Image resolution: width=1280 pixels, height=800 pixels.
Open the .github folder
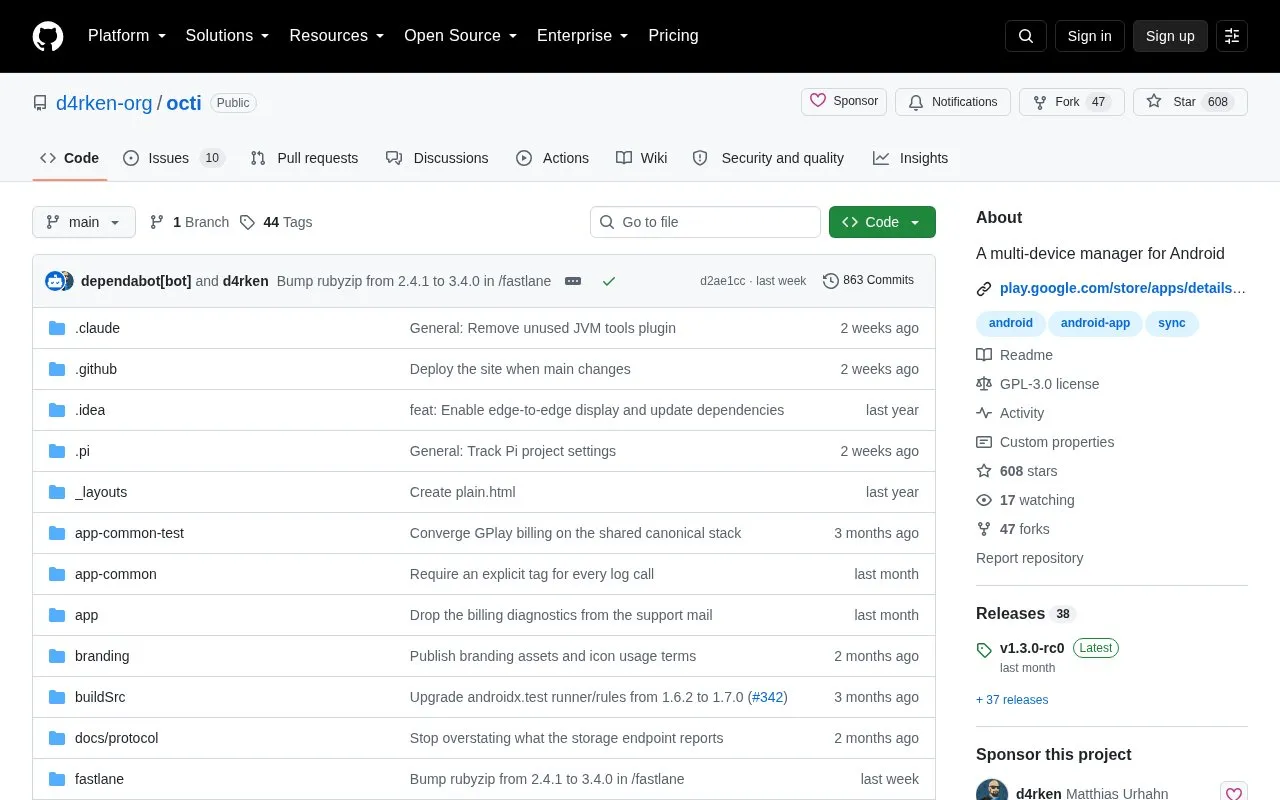tap(96, 369)
